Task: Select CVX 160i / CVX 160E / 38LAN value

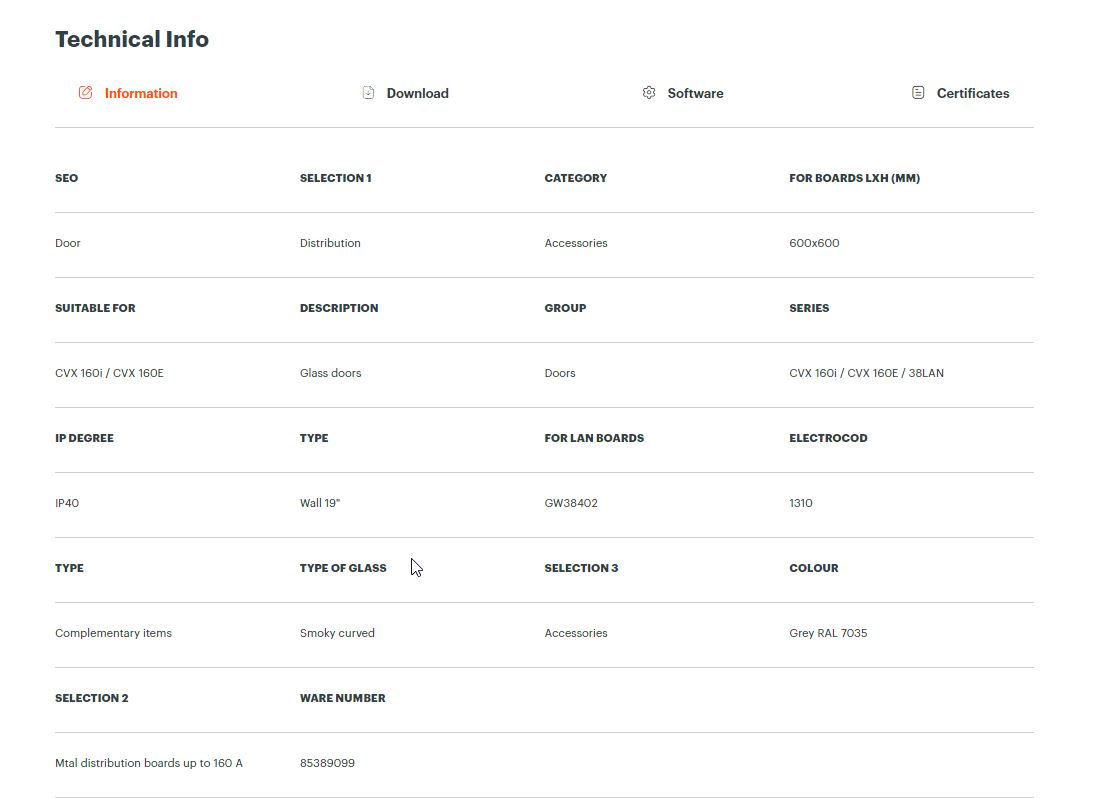Action: (x=866, y=373)
